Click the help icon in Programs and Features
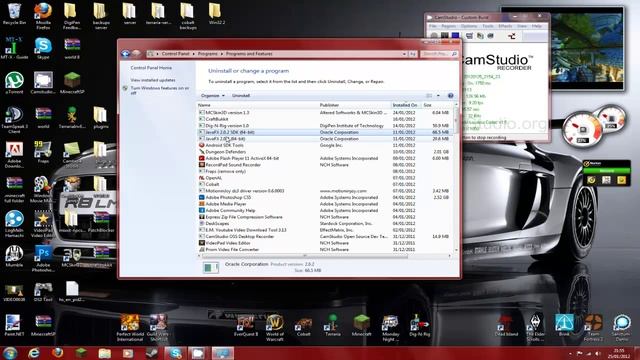The image size is (640, 360). point(451,96)
